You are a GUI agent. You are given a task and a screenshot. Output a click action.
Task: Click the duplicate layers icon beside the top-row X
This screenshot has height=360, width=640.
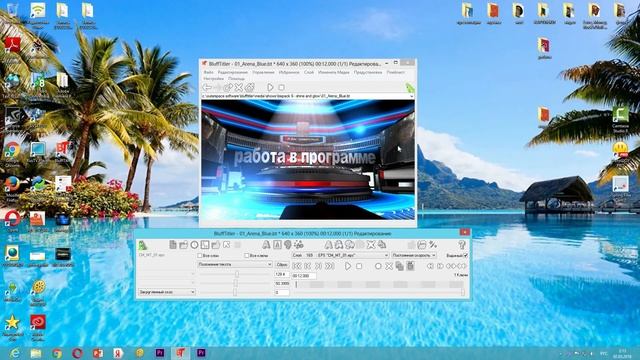[x=382, y=244]
